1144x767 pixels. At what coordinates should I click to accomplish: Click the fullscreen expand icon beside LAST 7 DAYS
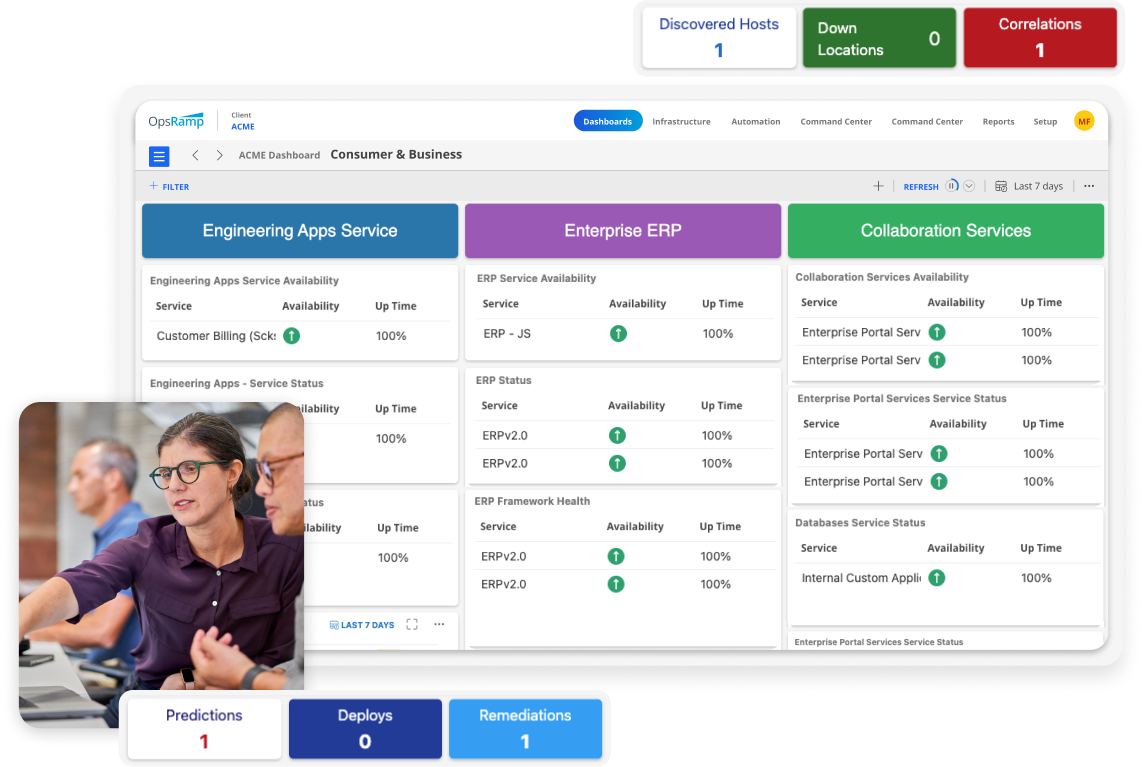(412, 625)
